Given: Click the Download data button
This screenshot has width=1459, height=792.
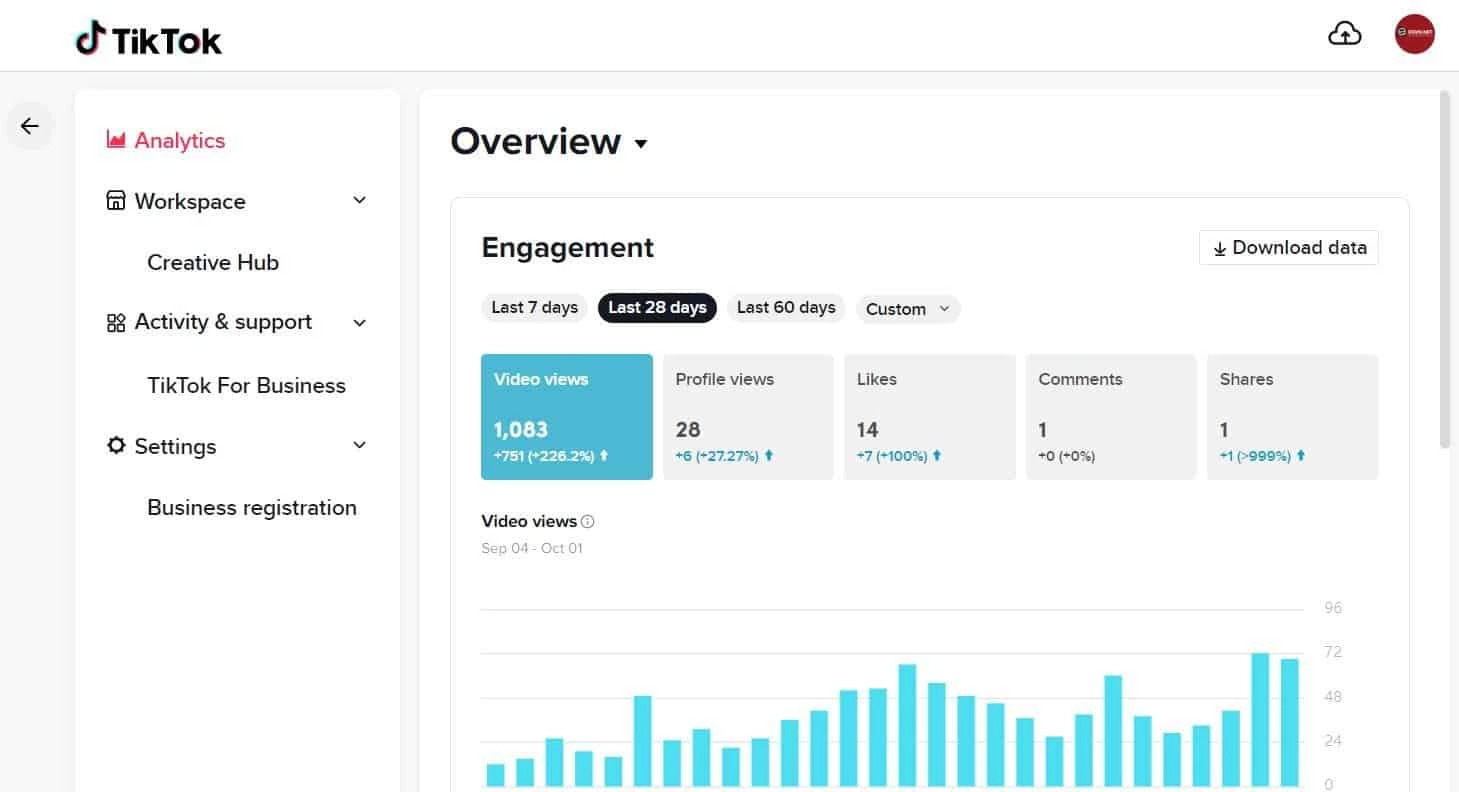Looking at the screenshot, I should pyautogui.click(x=1288, y=247).
